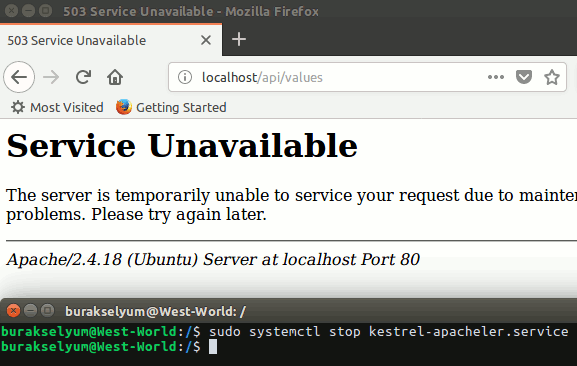Minimize the Firefox window
The height and width of the screenshot is (366, 577).
click(28, 10)
